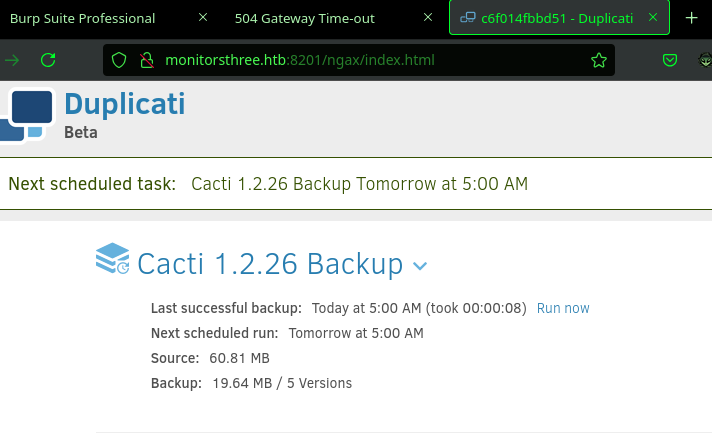Click 'Last successful backup:' label
The width and height of the screenshot is (712, 443).
(226, 308)
